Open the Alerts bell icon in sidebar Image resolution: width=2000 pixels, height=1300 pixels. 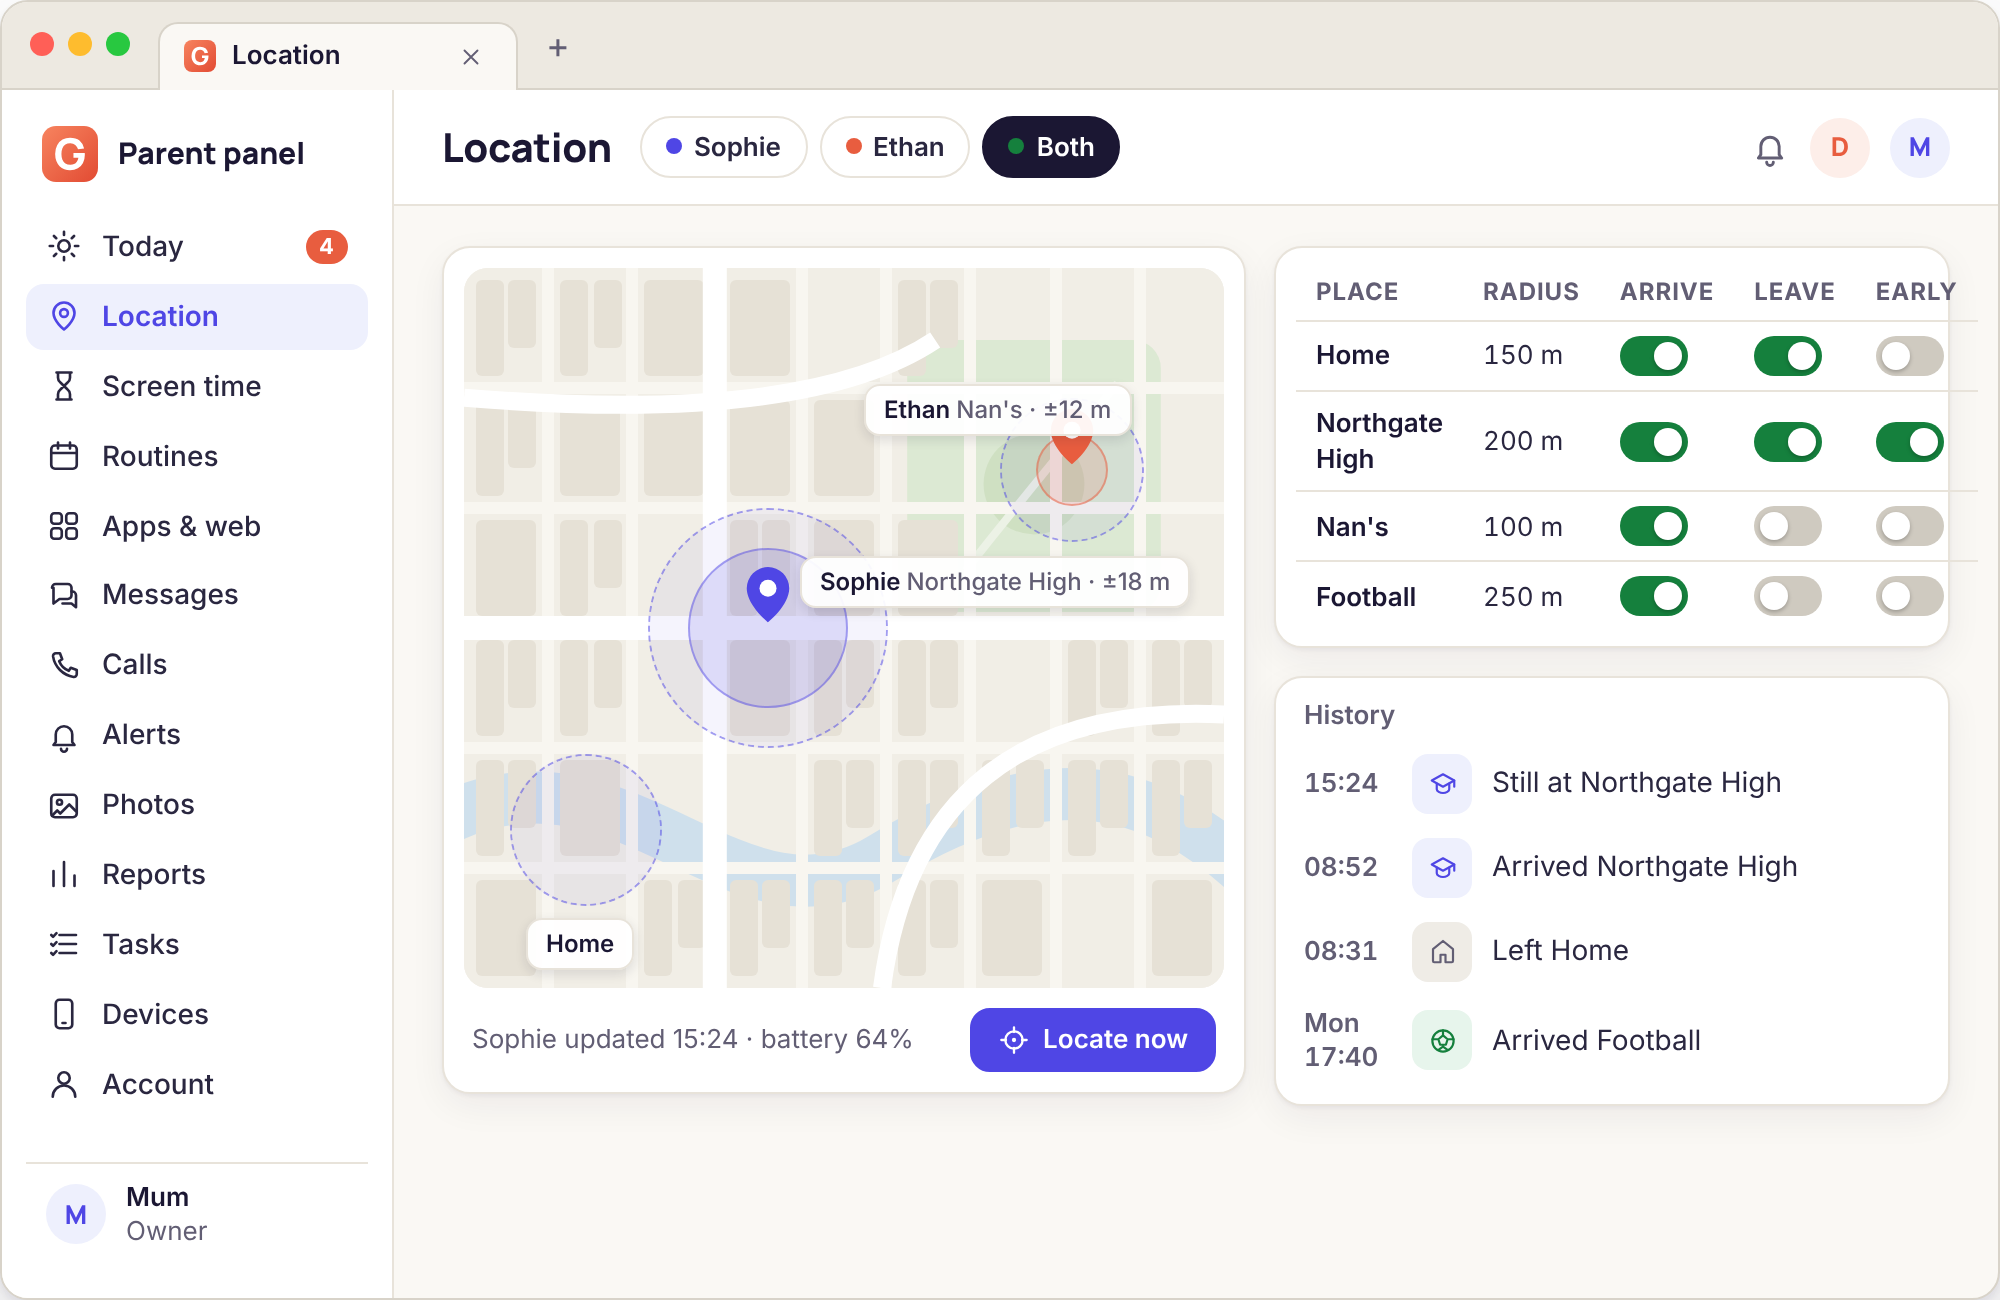[x=64, y=736]
